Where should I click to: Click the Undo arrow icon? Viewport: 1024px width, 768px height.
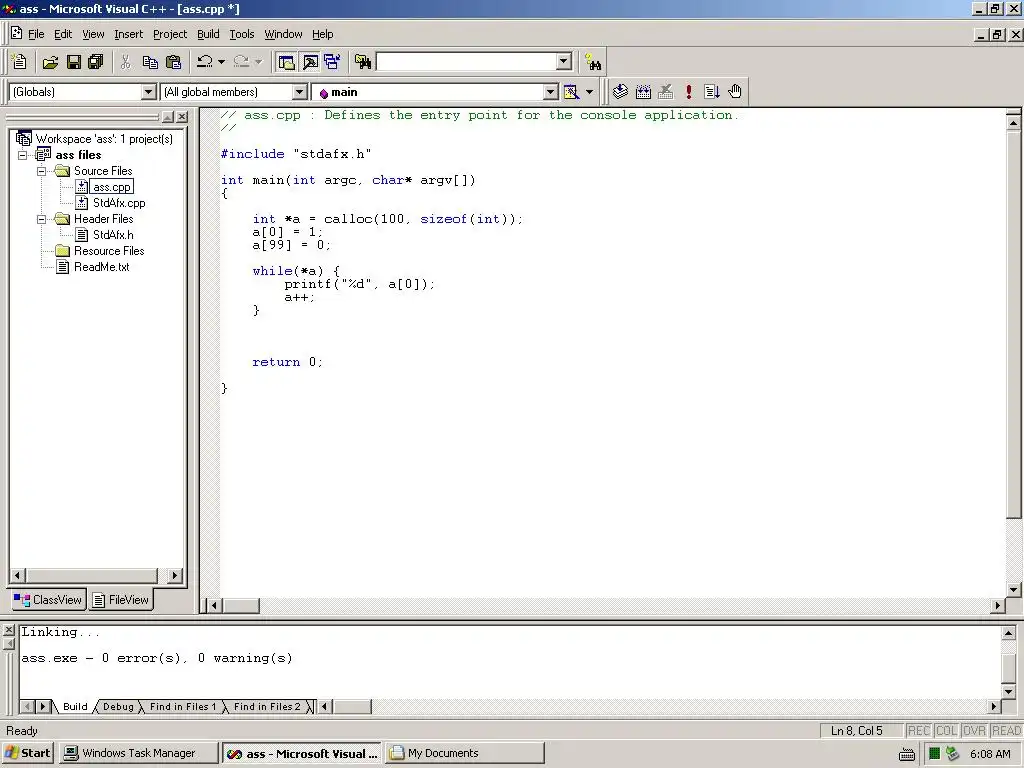[x=204, y=62]
